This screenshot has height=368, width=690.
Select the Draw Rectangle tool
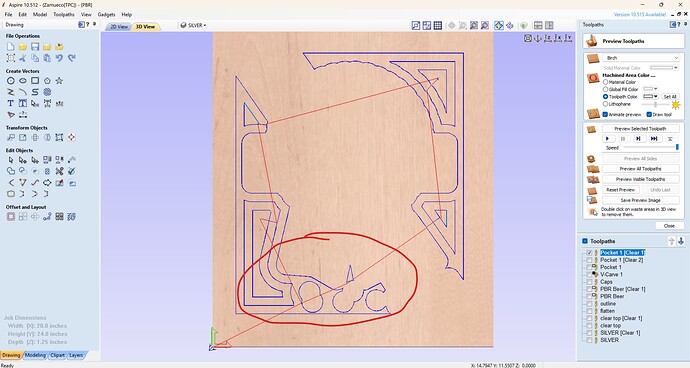[x=35, y=81]
